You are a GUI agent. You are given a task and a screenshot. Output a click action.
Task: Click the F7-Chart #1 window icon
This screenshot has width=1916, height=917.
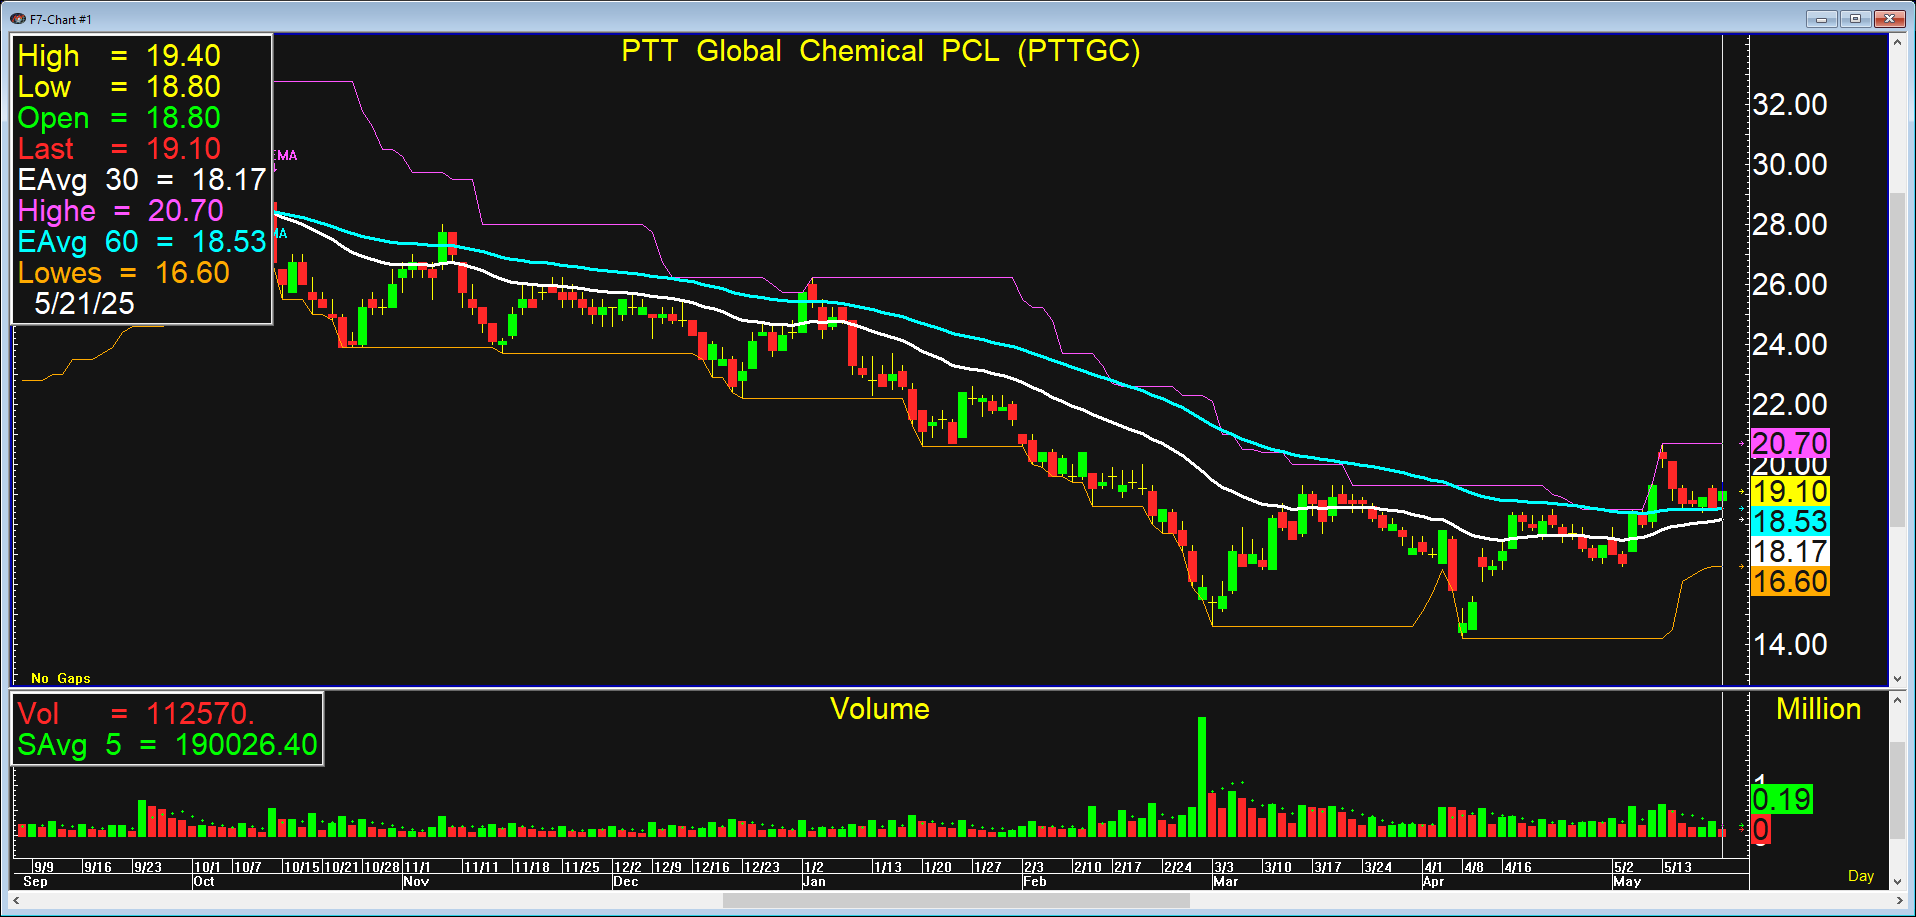(x=17, y=18)
